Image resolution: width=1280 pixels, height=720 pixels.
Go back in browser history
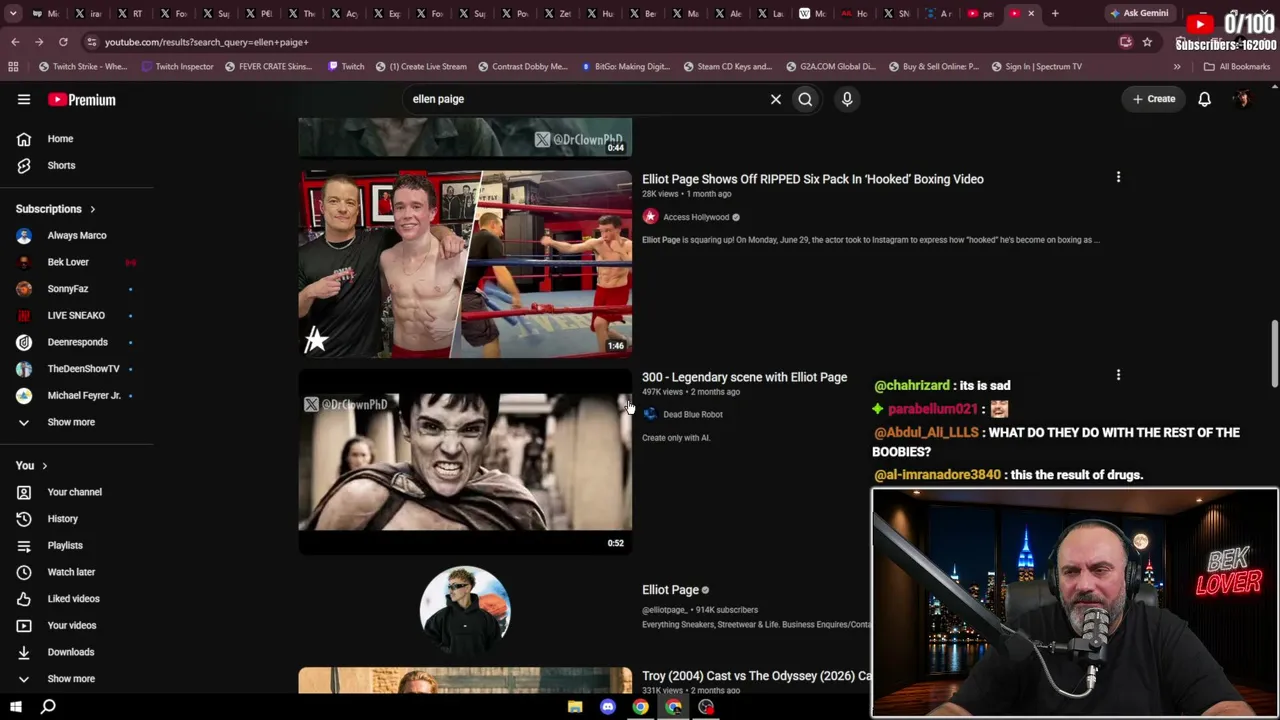point(15,42)
